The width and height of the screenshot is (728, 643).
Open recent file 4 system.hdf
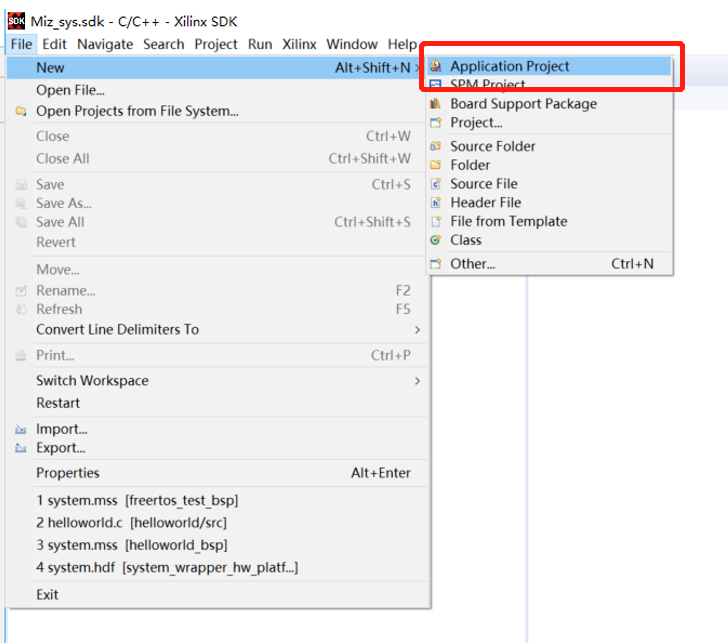217,567
